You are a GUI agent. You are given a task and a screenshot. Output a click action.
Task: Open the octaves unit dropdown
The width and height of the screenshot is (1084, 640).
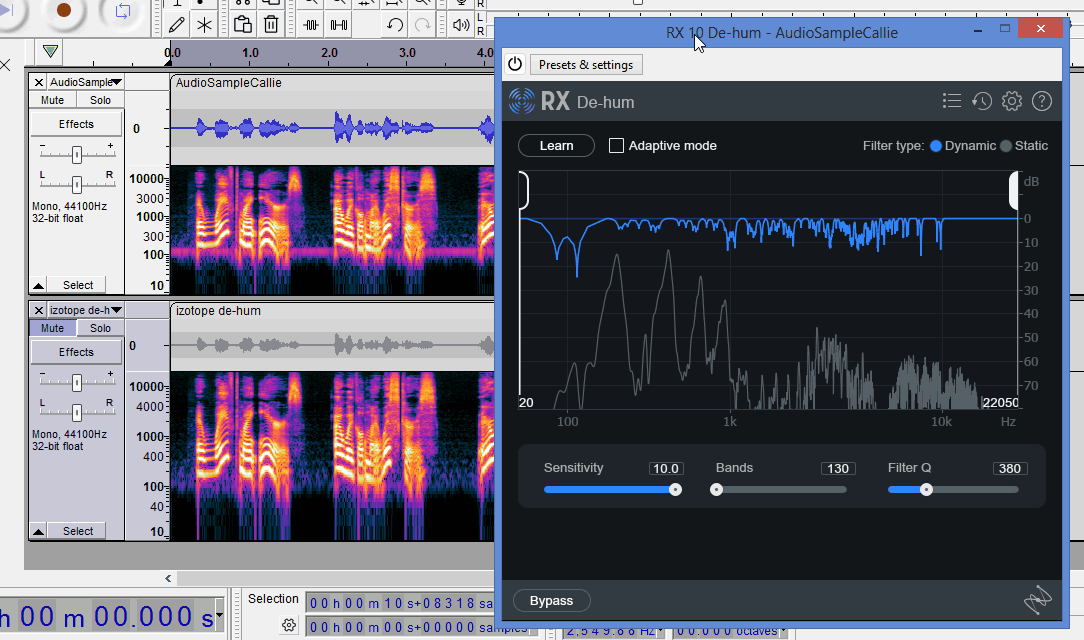[x=783, y=631]
